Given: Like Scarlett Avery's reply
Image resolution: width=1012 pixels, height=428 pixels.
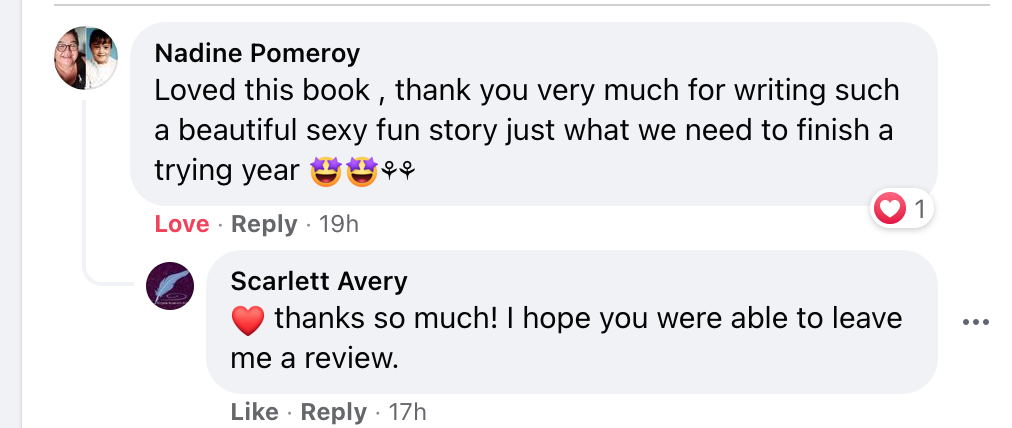Looking at the screenshot, I should [x=254, y=411].
